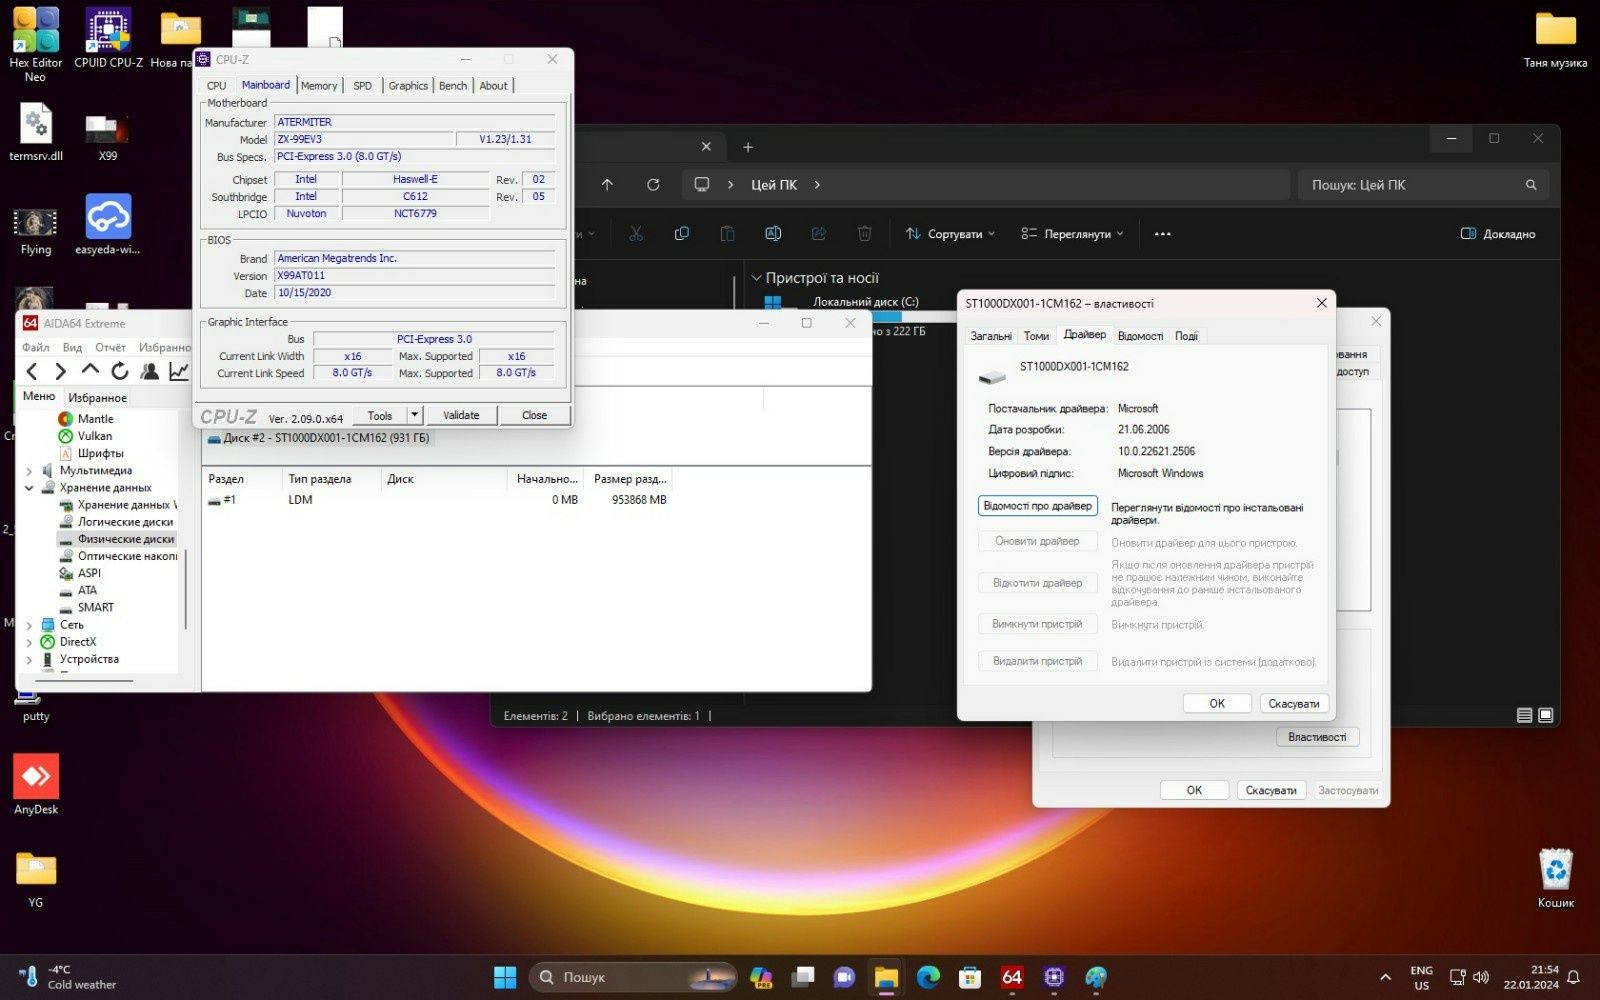Open the CPU-Z Tools dropdown arrow
1600x1000 pixels.
[415, 415]
